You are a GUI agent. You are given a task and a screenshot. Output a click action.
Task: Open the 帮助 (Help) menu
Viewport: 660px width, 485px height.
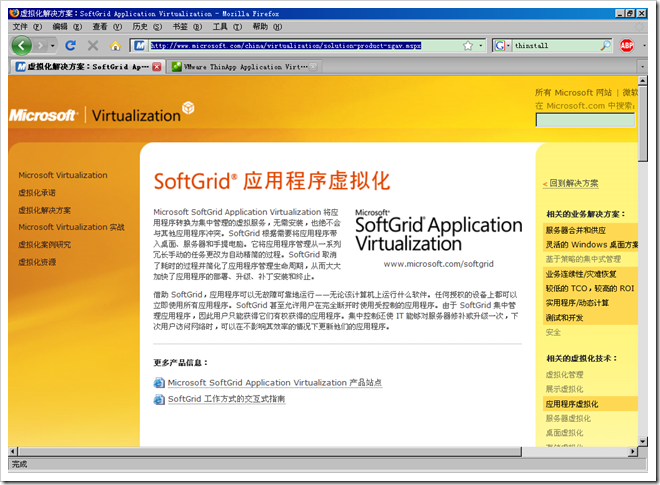pyautogui.click(x=267, y=27)
